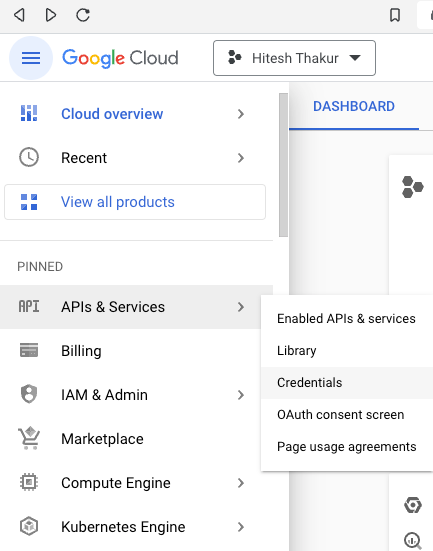Expand the IAM & Admin chevron

click(x=241, y=395)
